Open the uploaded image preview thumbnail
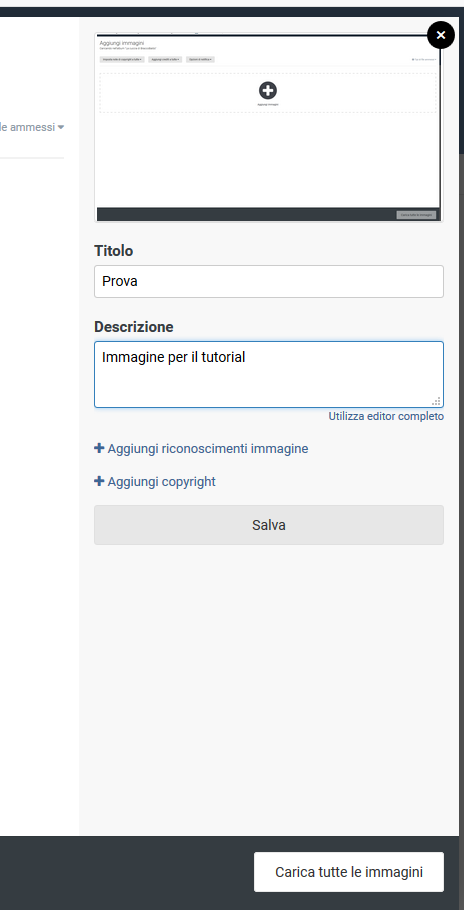 pos(269,127)
